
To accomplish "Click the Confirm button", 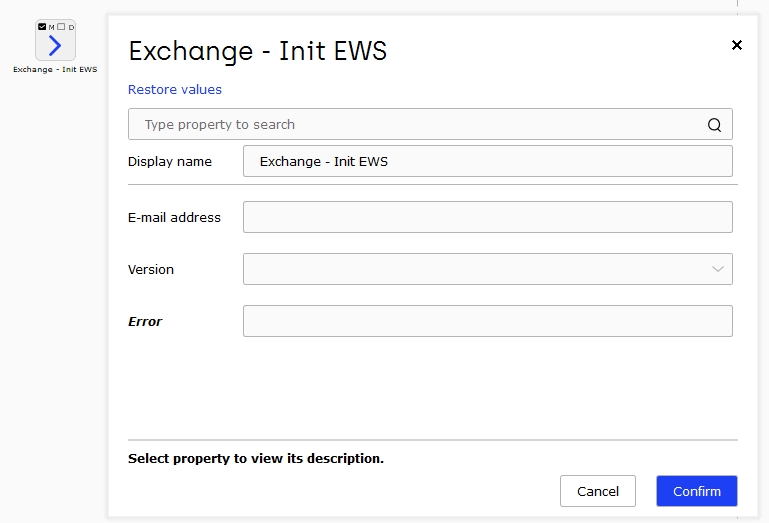I will (x=697, y=491).
